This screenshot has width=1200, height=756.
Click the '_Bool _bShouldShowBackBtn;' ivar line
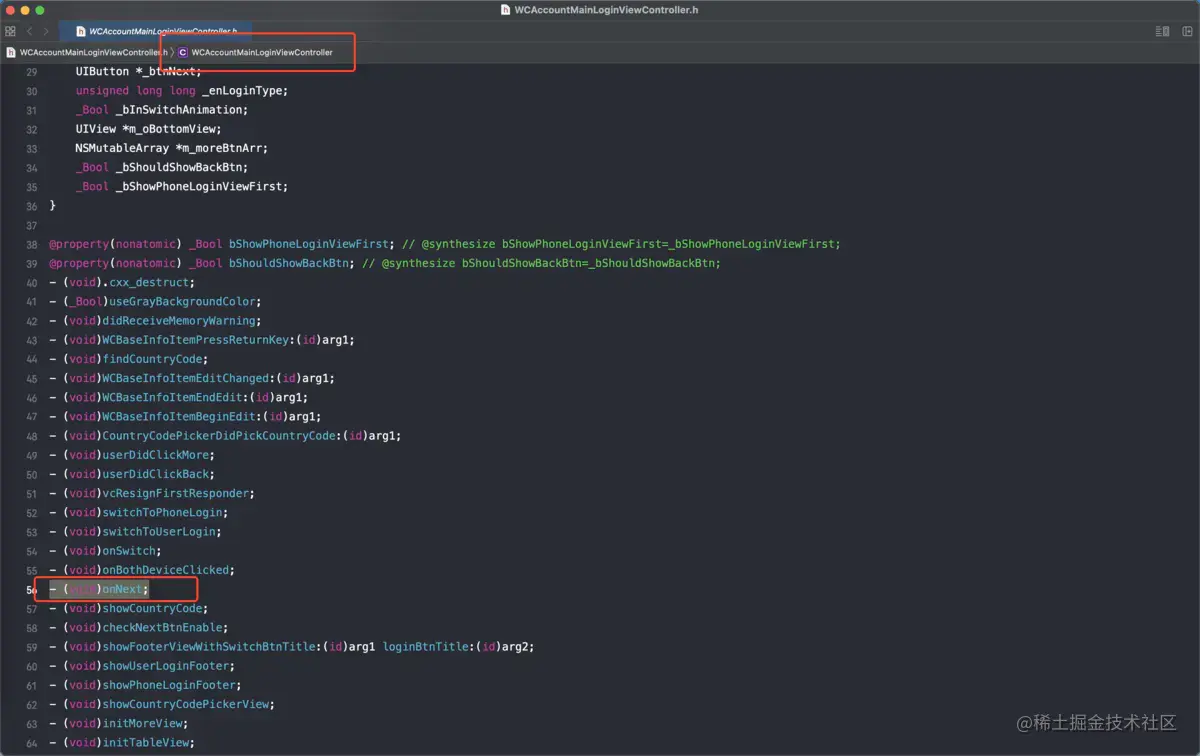point(161,167)
